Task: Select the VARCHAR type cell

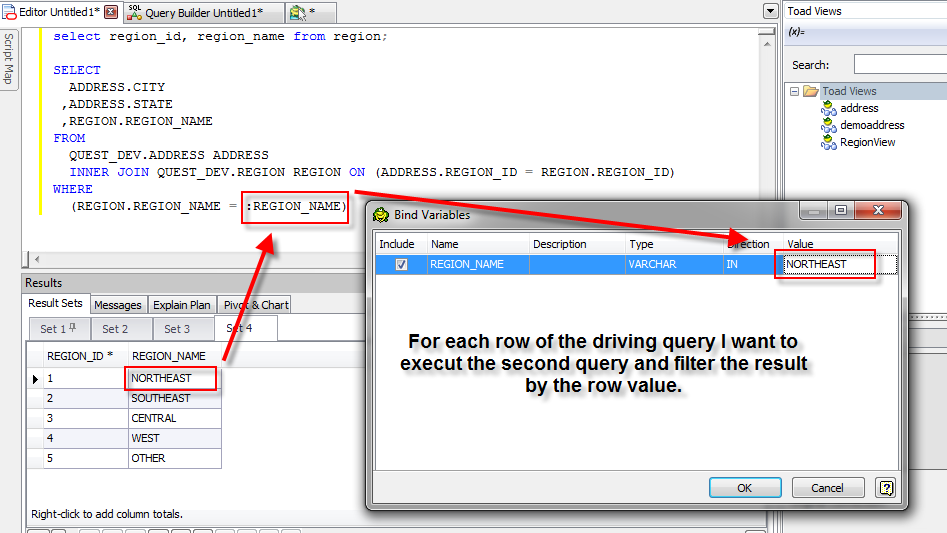Action: pos(674,264)
